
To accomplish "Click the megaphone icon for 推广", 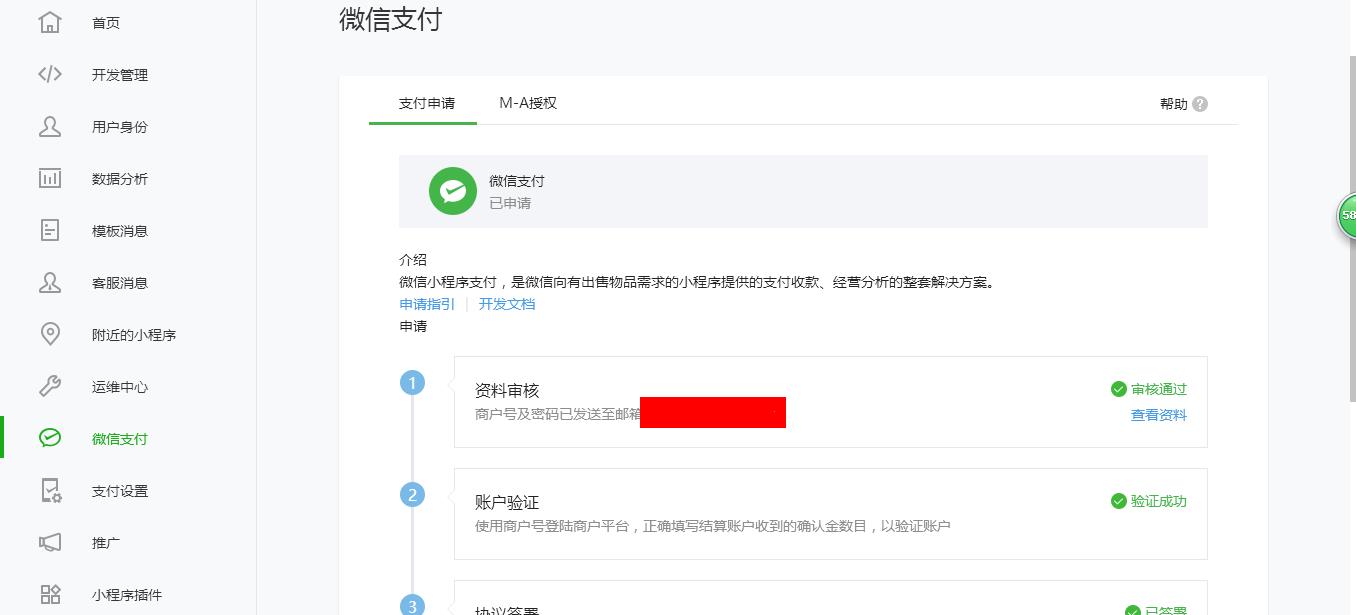I will 50,542.
